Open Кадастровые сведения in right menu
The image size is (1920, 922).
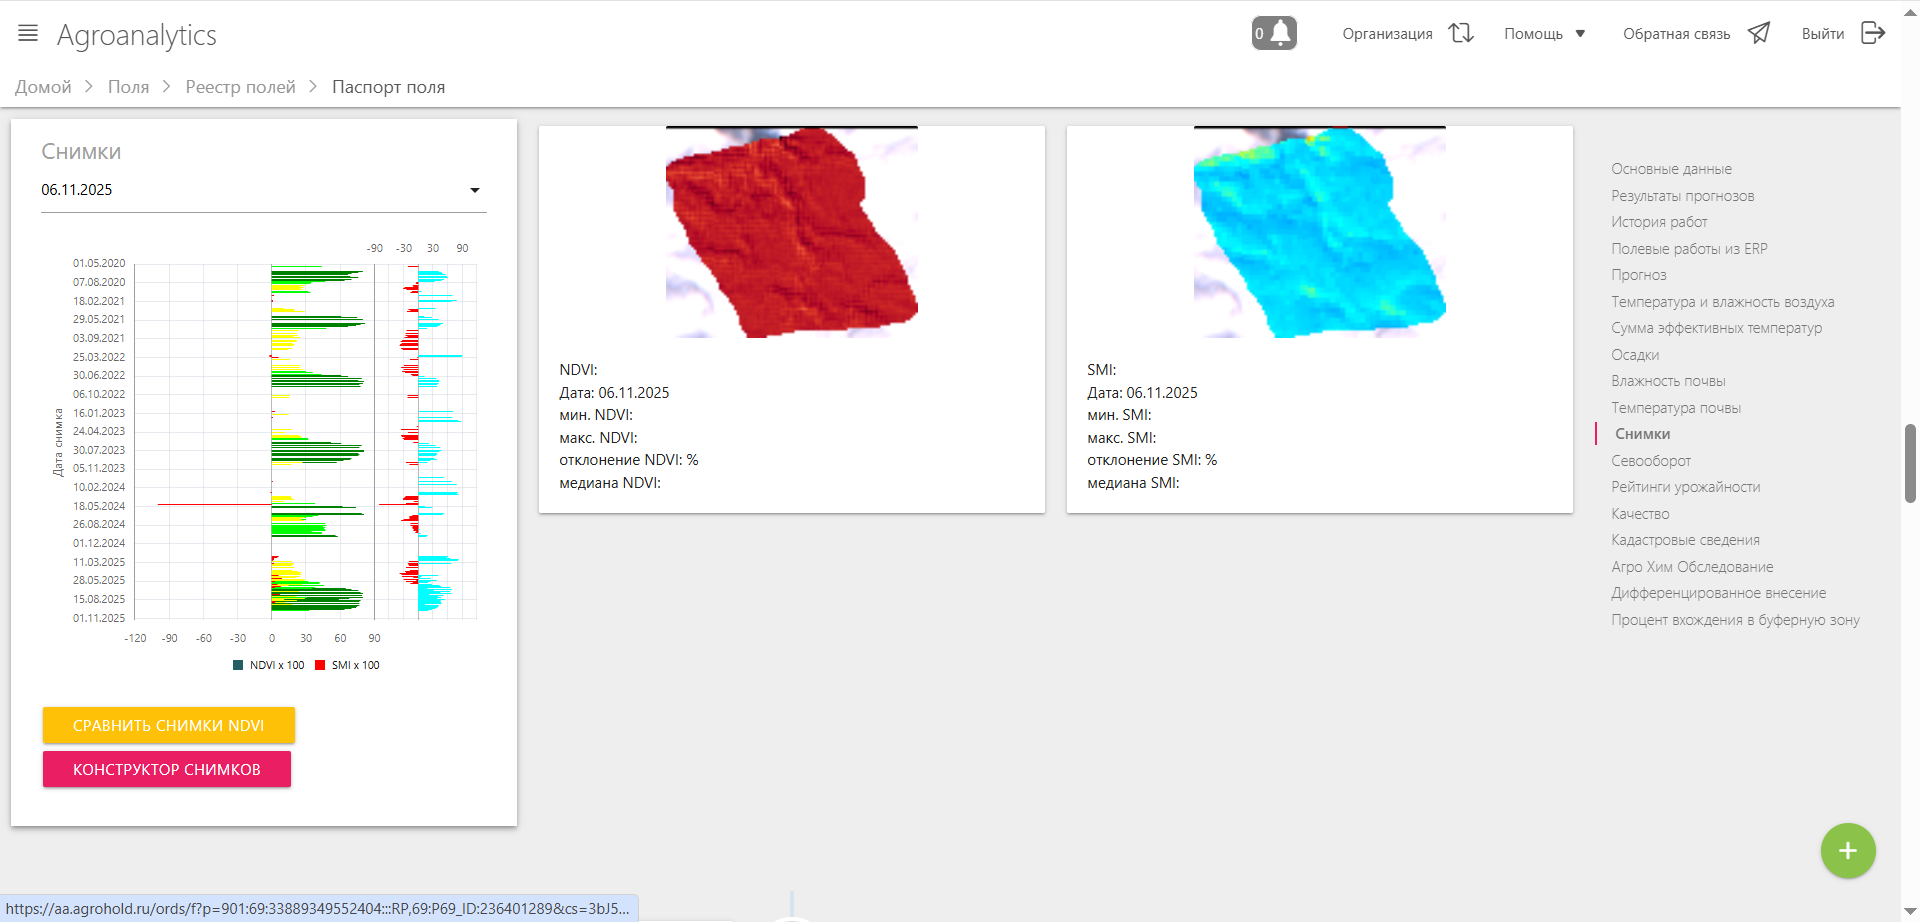point(1685,540)
